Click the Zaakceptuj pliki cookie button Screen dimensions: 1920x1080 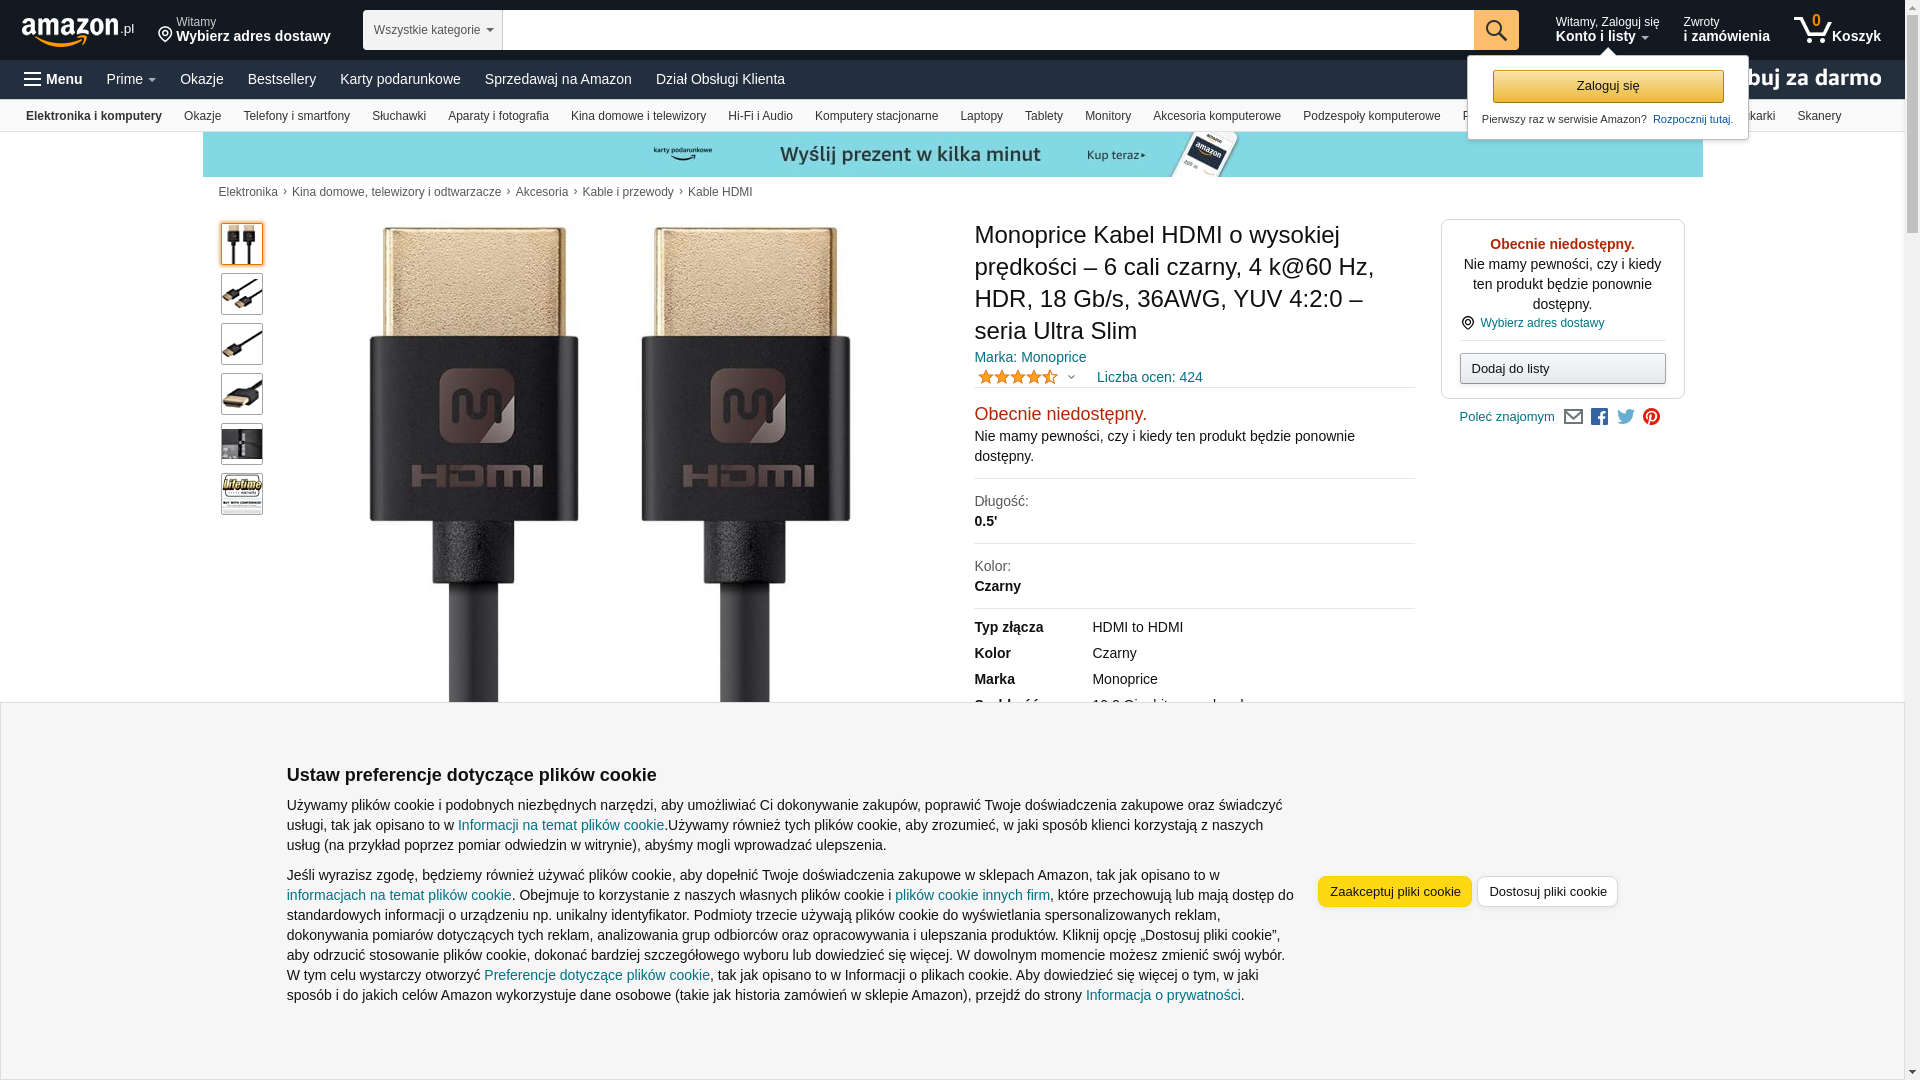point(1395,892)
